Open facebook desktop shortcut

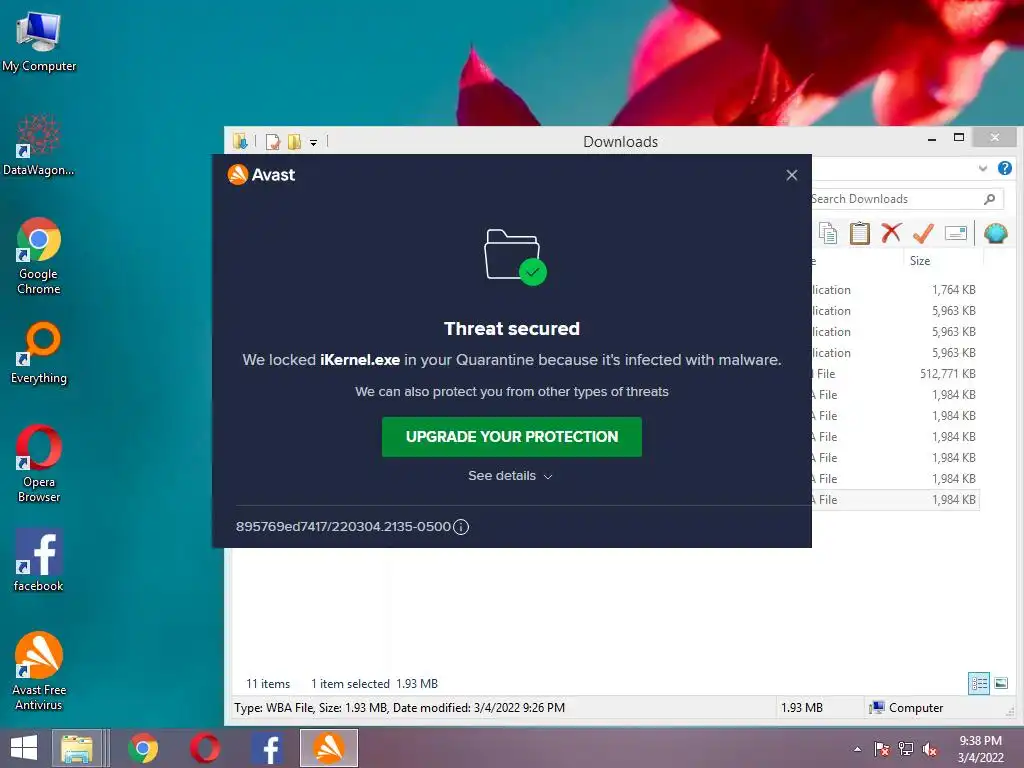click(39, 560)
